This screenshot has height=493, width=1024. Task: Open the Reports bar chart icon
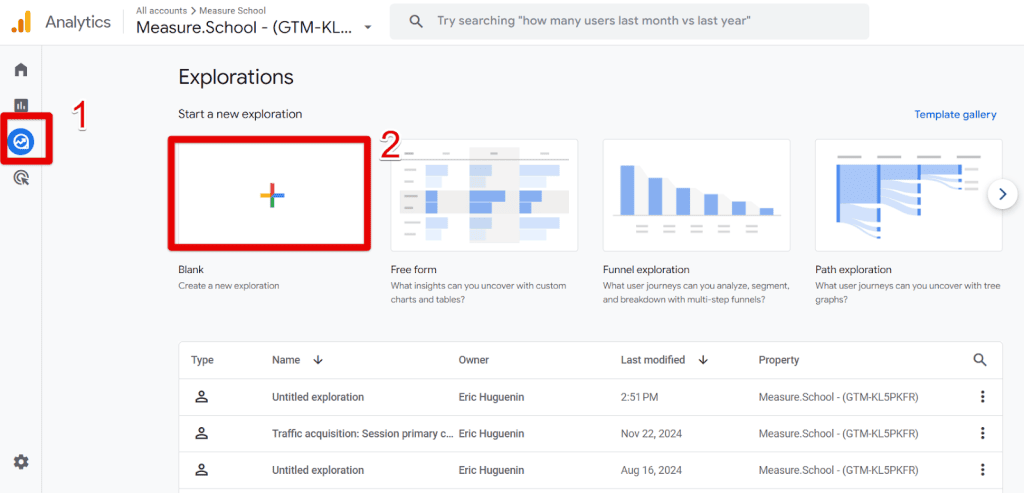click(22, 105)
